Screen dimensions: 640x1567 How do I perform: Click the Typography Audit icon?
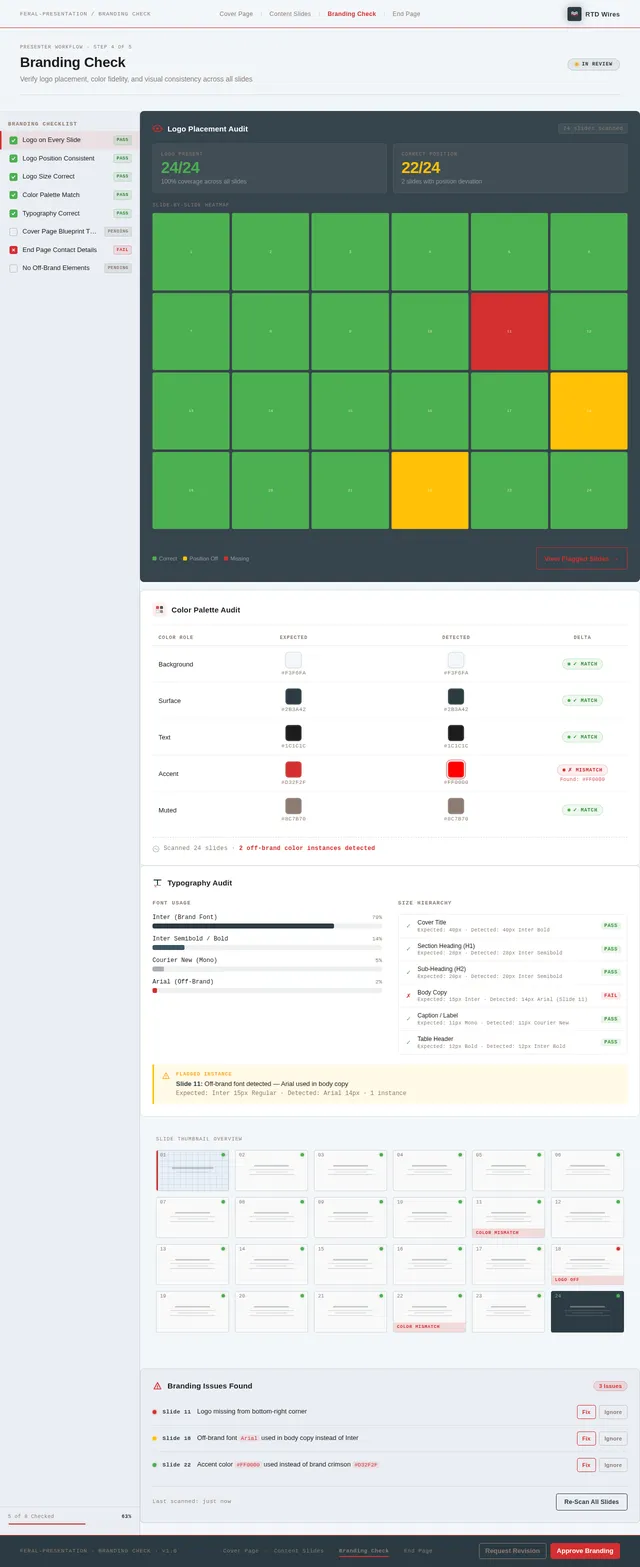click(x=157, y=883)
